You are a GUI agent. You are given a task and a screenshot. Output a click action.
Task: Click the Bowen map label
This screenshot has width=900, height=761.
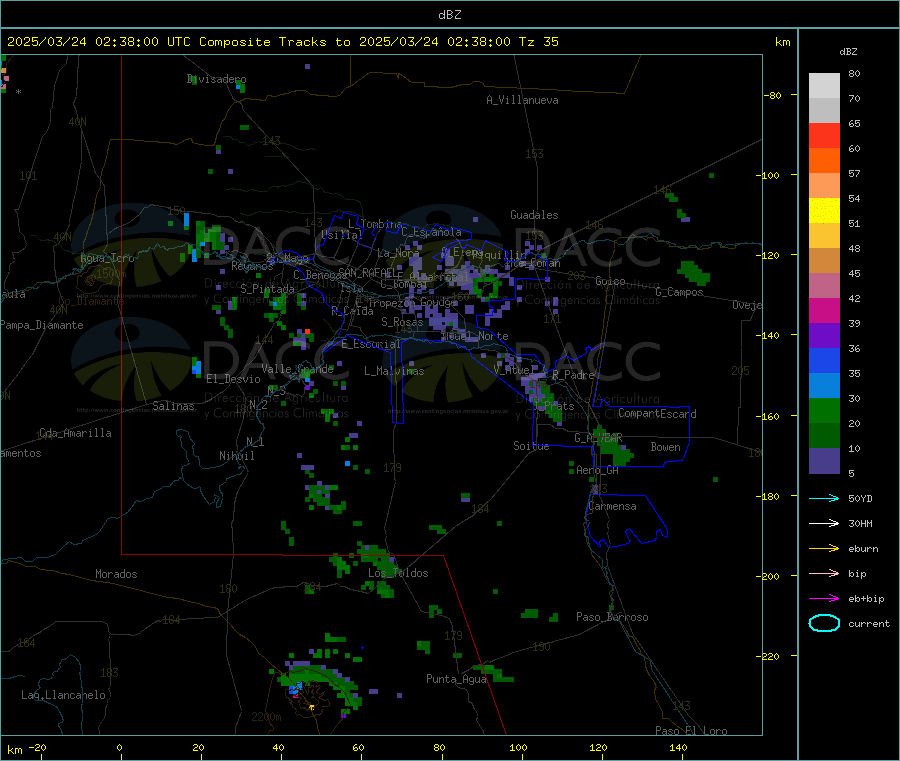click(x=665, y=447)
